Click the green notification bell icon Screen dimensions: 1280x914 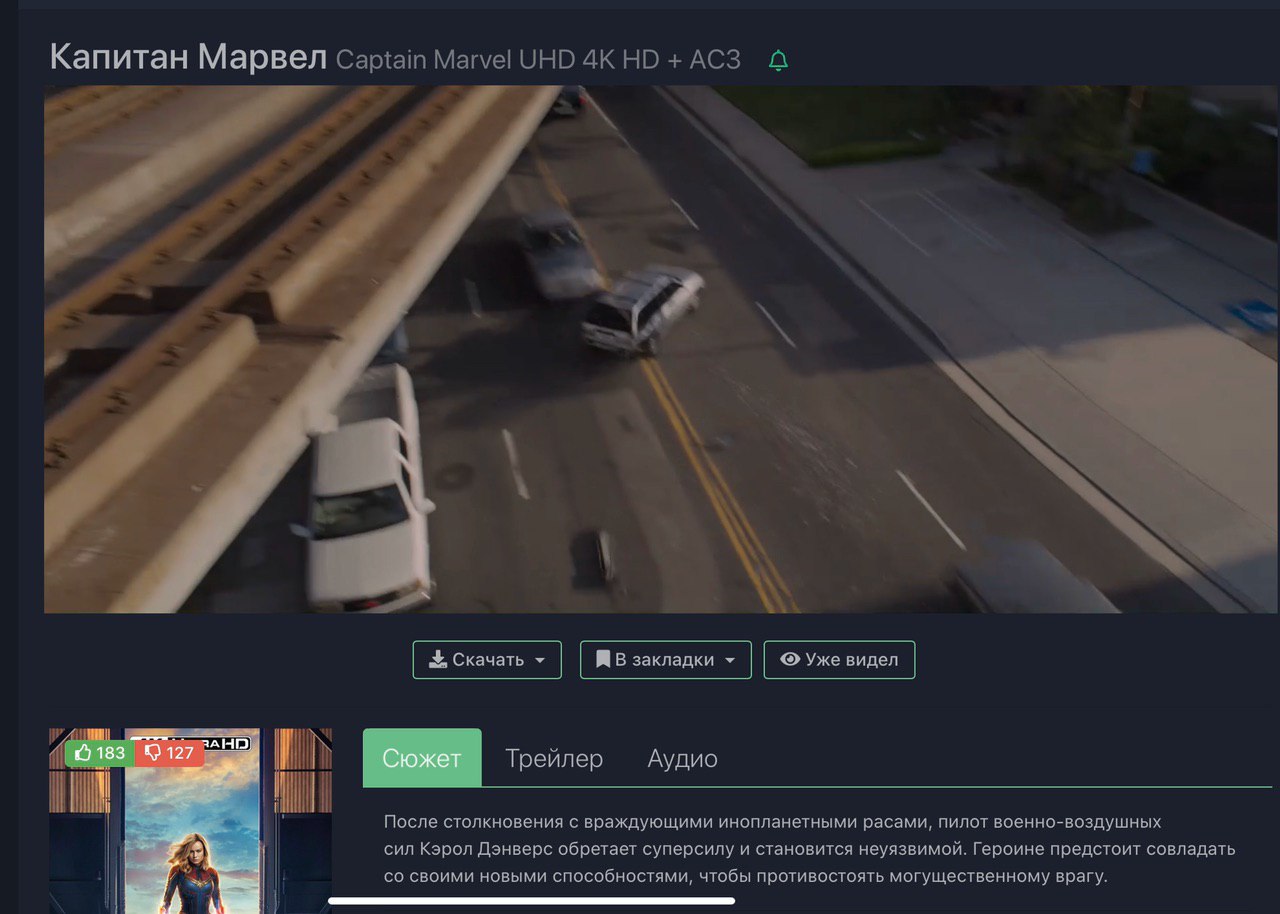[x=778, y=61]
